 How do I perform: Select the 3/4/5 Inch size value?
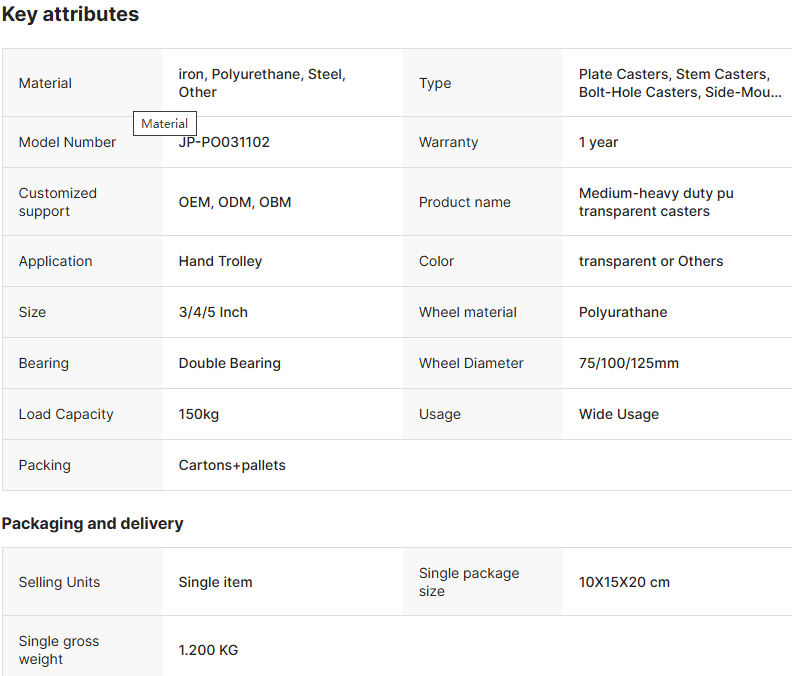point(213,312)
